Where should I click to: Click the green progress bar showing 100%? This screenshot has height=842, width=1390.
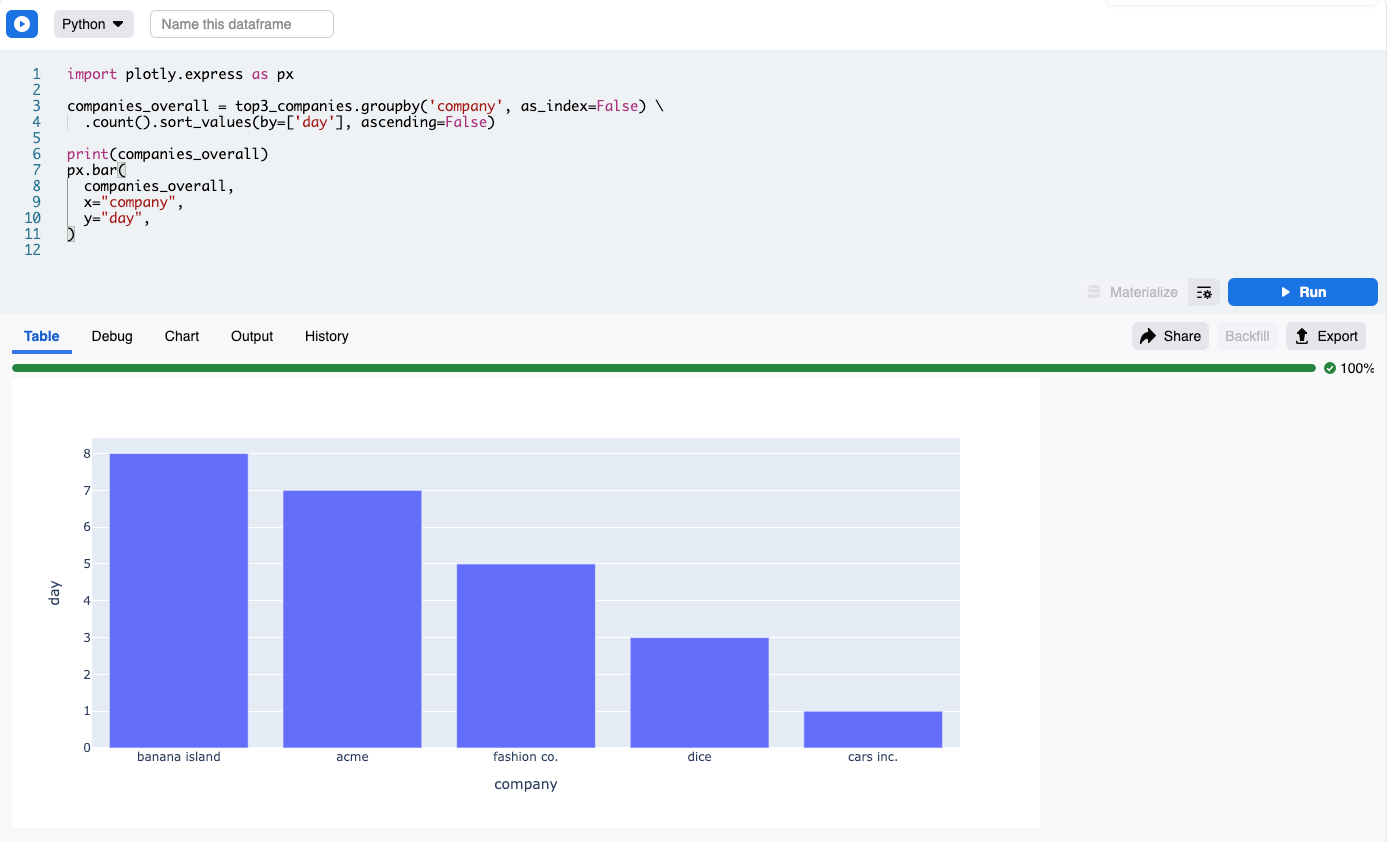coord(660,368)
